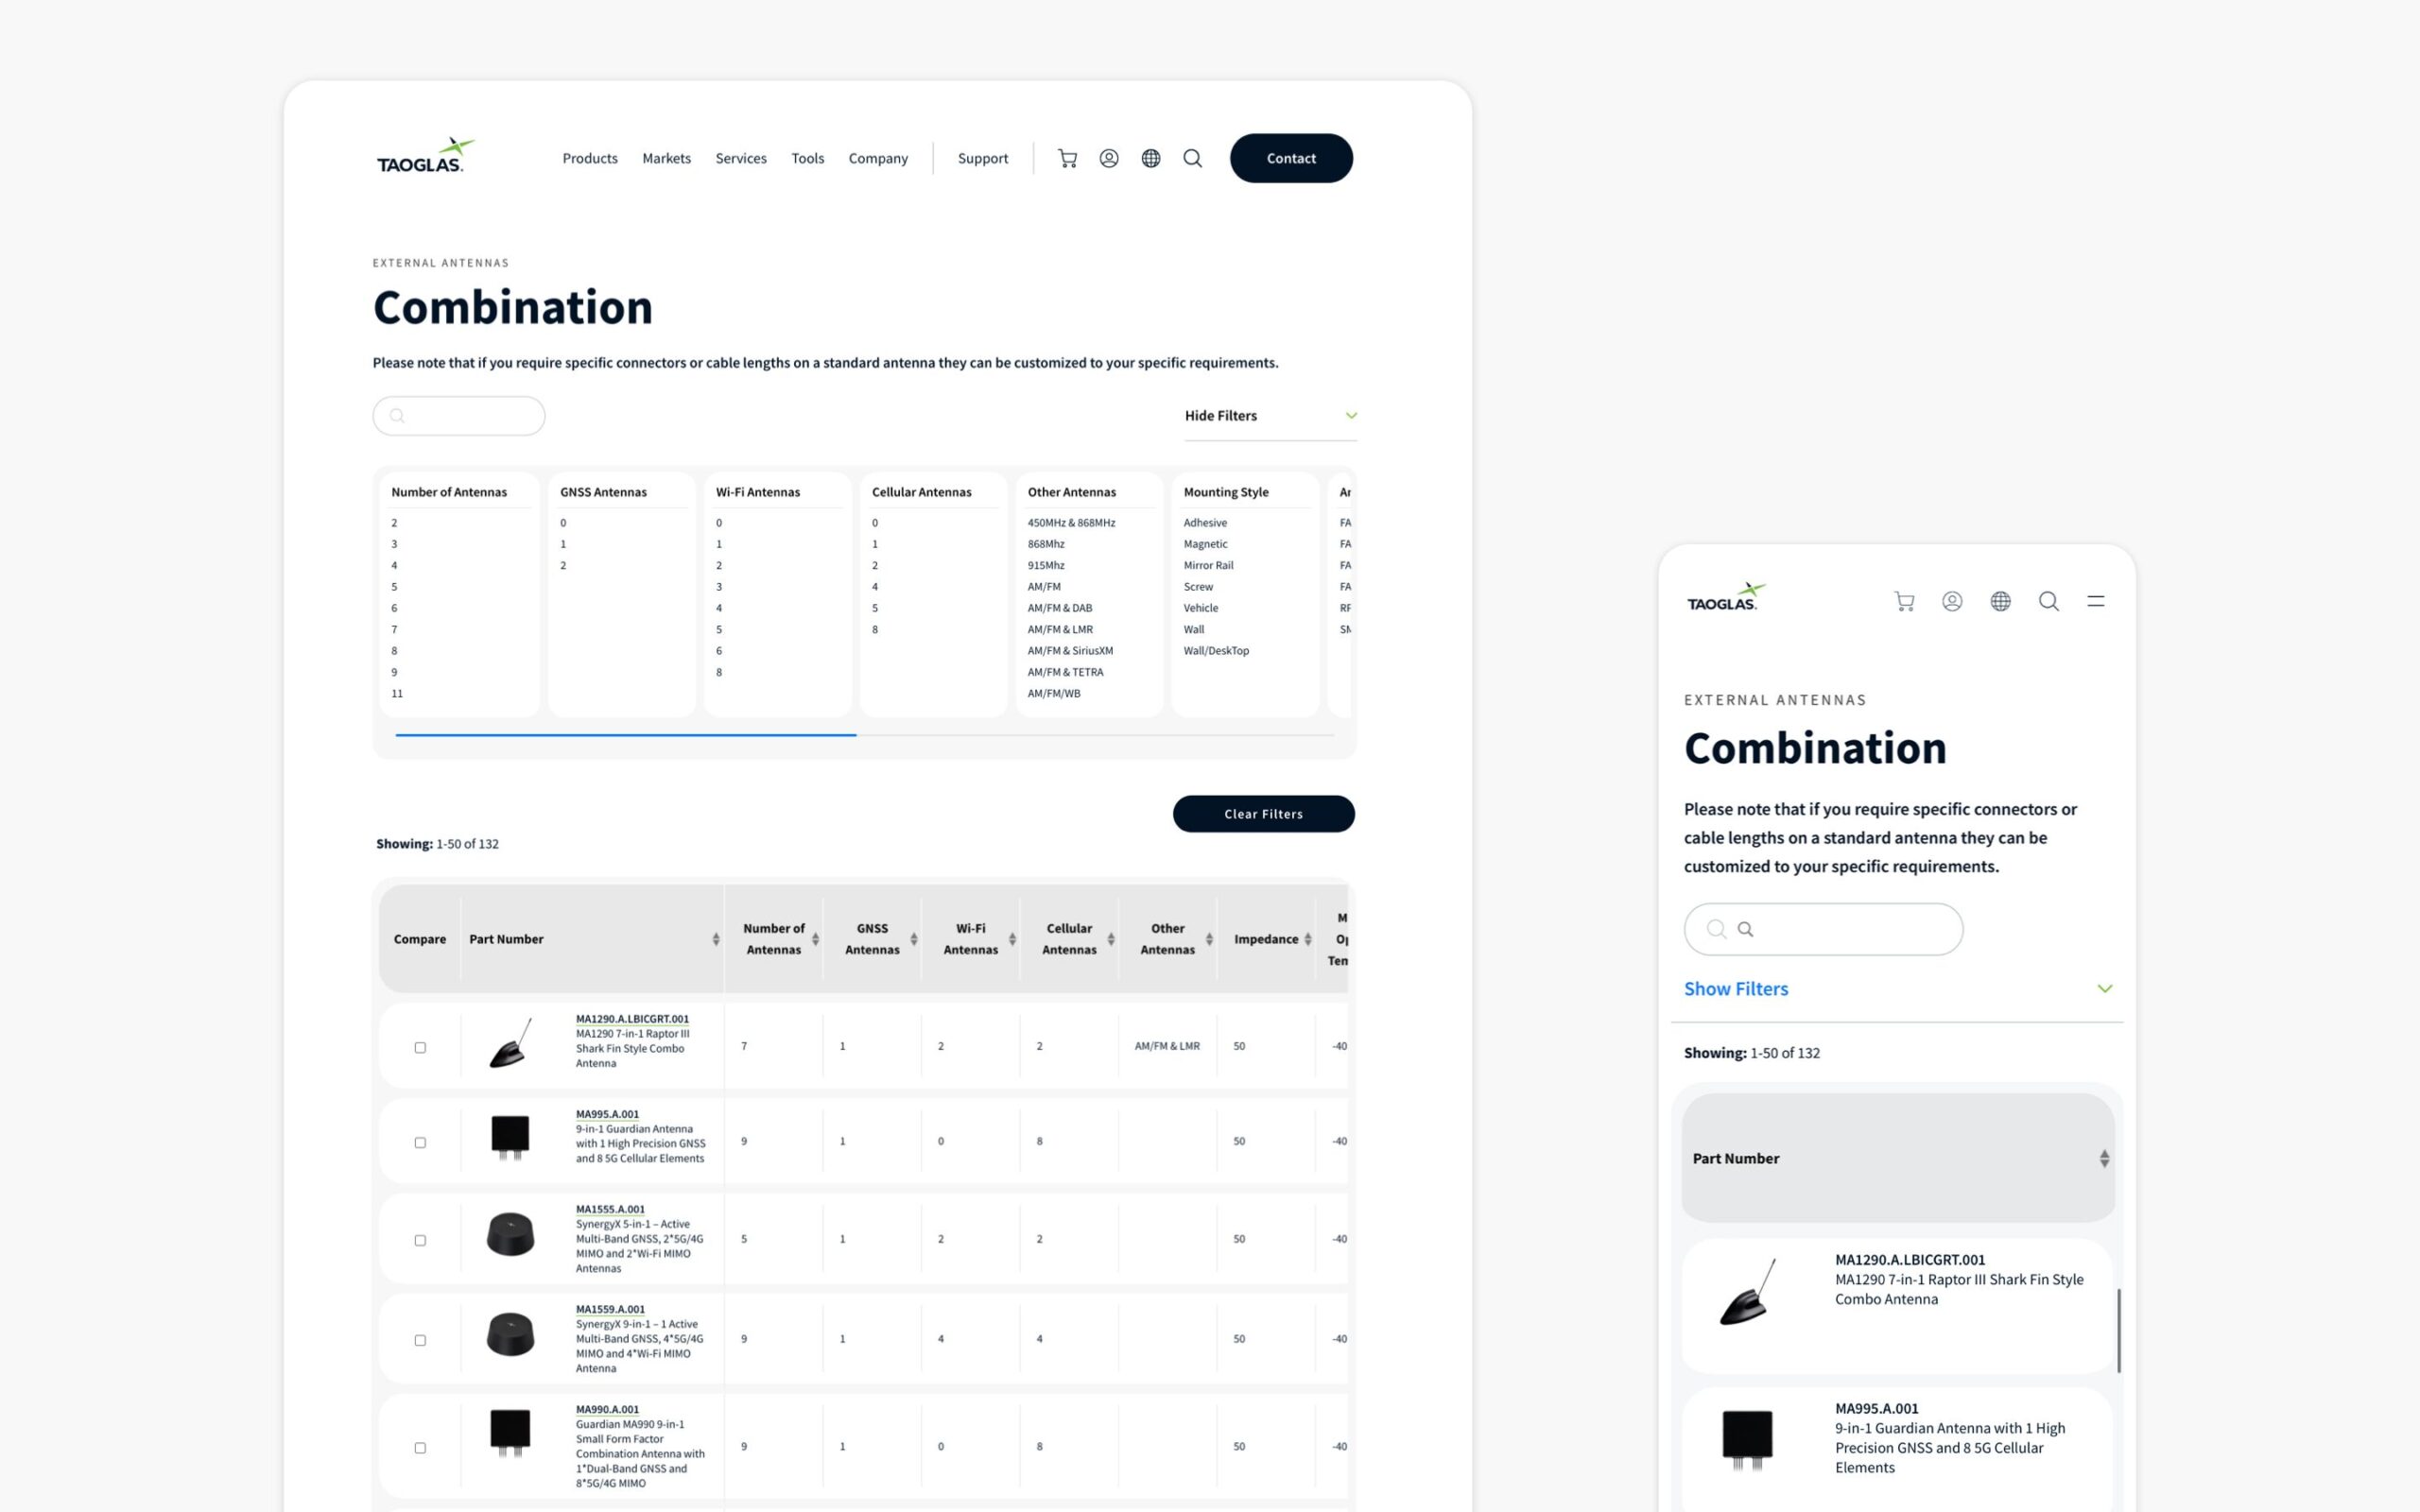2420x1512 pixels.
Task: Click the Products menu item
Action: click(589, 157)
